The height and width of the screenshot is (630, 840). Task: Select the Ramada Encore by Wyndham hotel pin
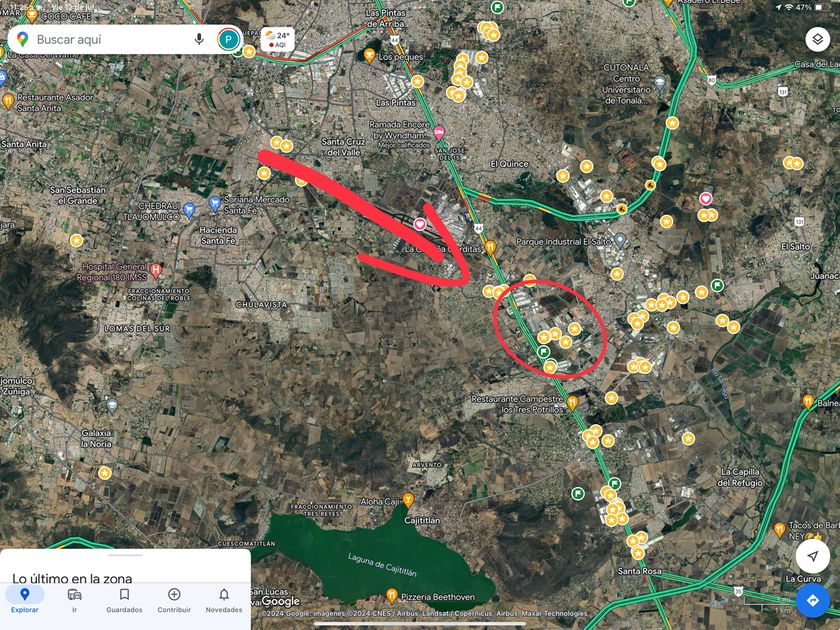point(439,132)
